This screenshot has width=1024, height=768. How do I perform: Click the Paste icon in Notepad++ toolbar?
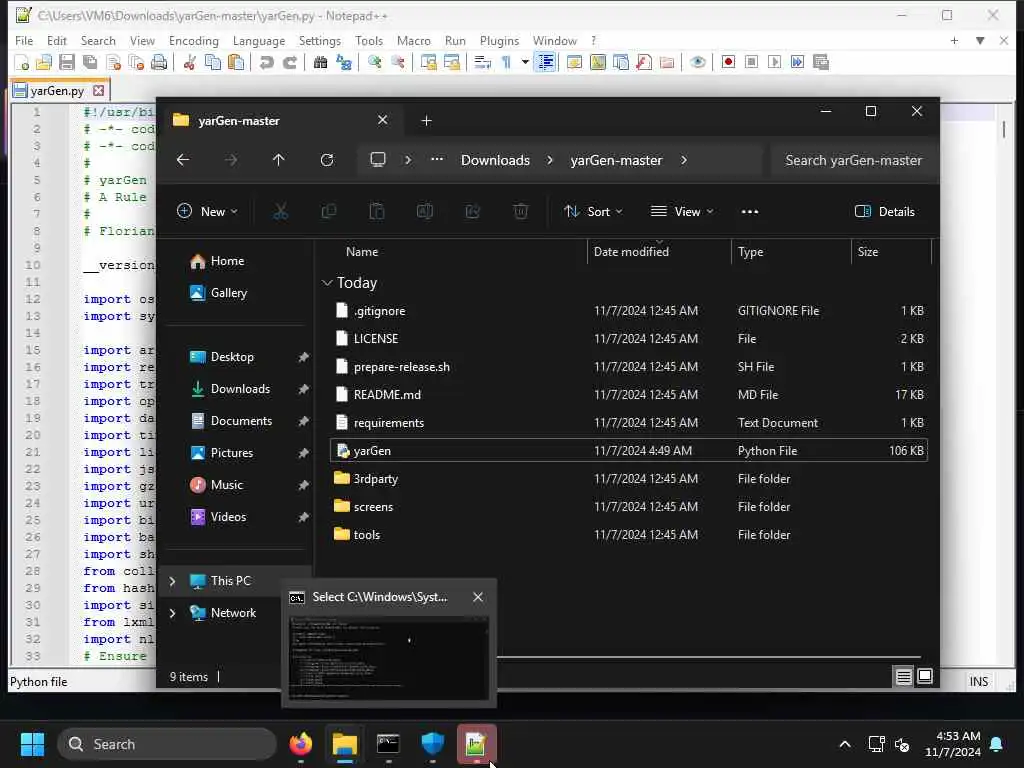(236, 63)
